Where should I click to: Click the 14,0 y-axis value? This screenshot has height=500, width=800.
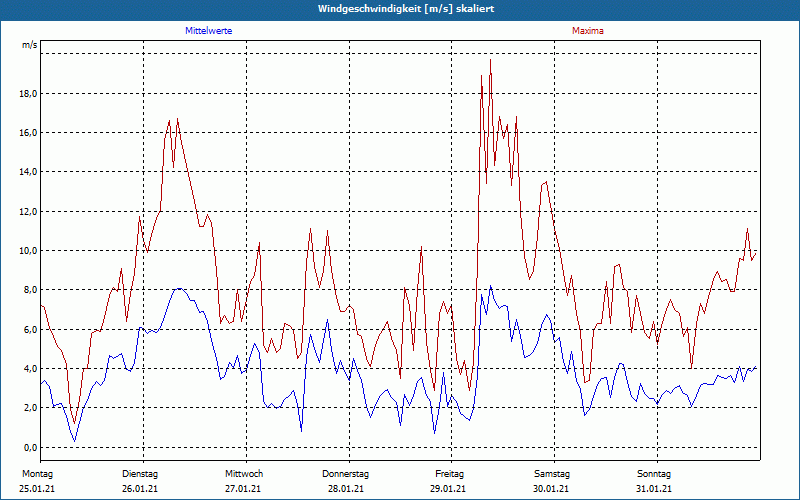point(29,172)
